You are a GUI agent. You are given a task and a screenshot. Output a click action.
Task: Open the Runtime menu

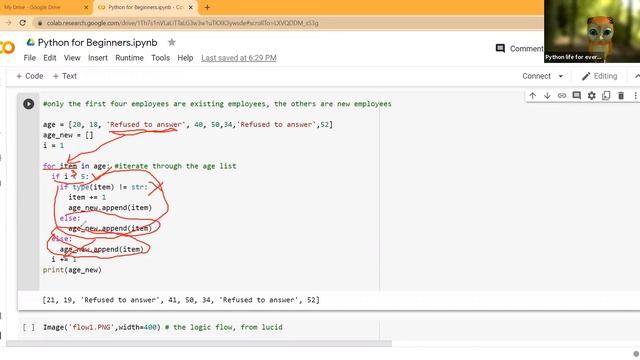coord(129,58)
